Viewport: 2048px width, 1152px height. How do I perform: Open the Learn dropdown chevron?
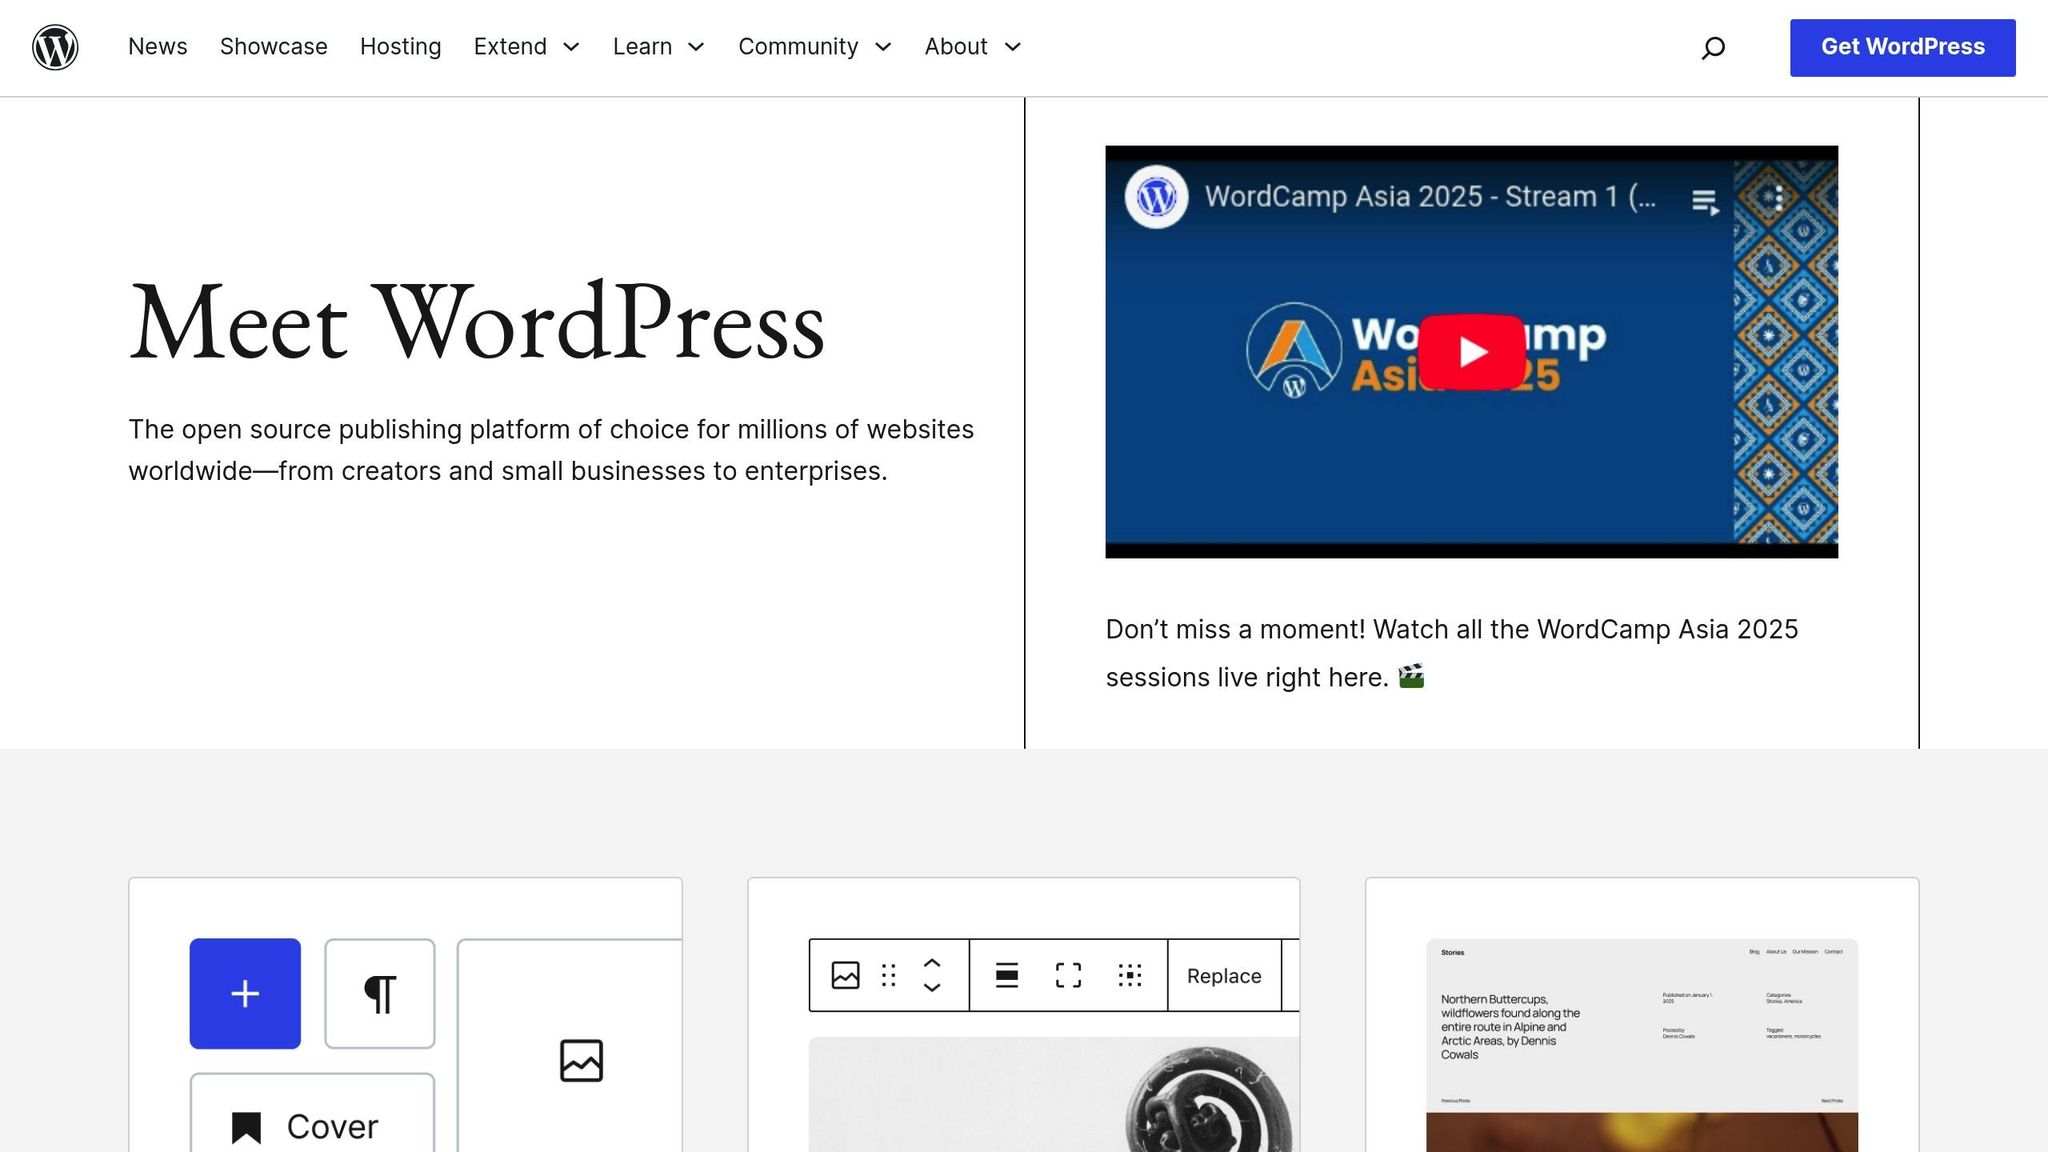(697, 47)
